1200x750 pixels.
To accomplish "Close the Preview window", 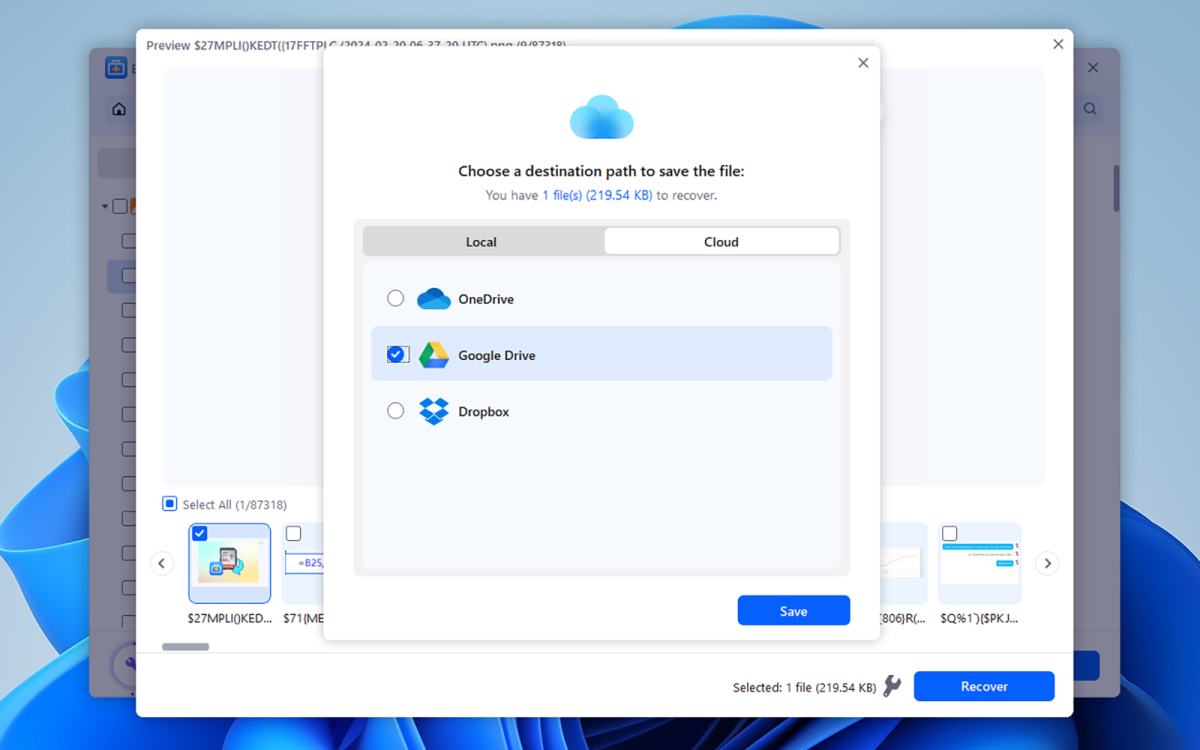I will (1058, 44).
